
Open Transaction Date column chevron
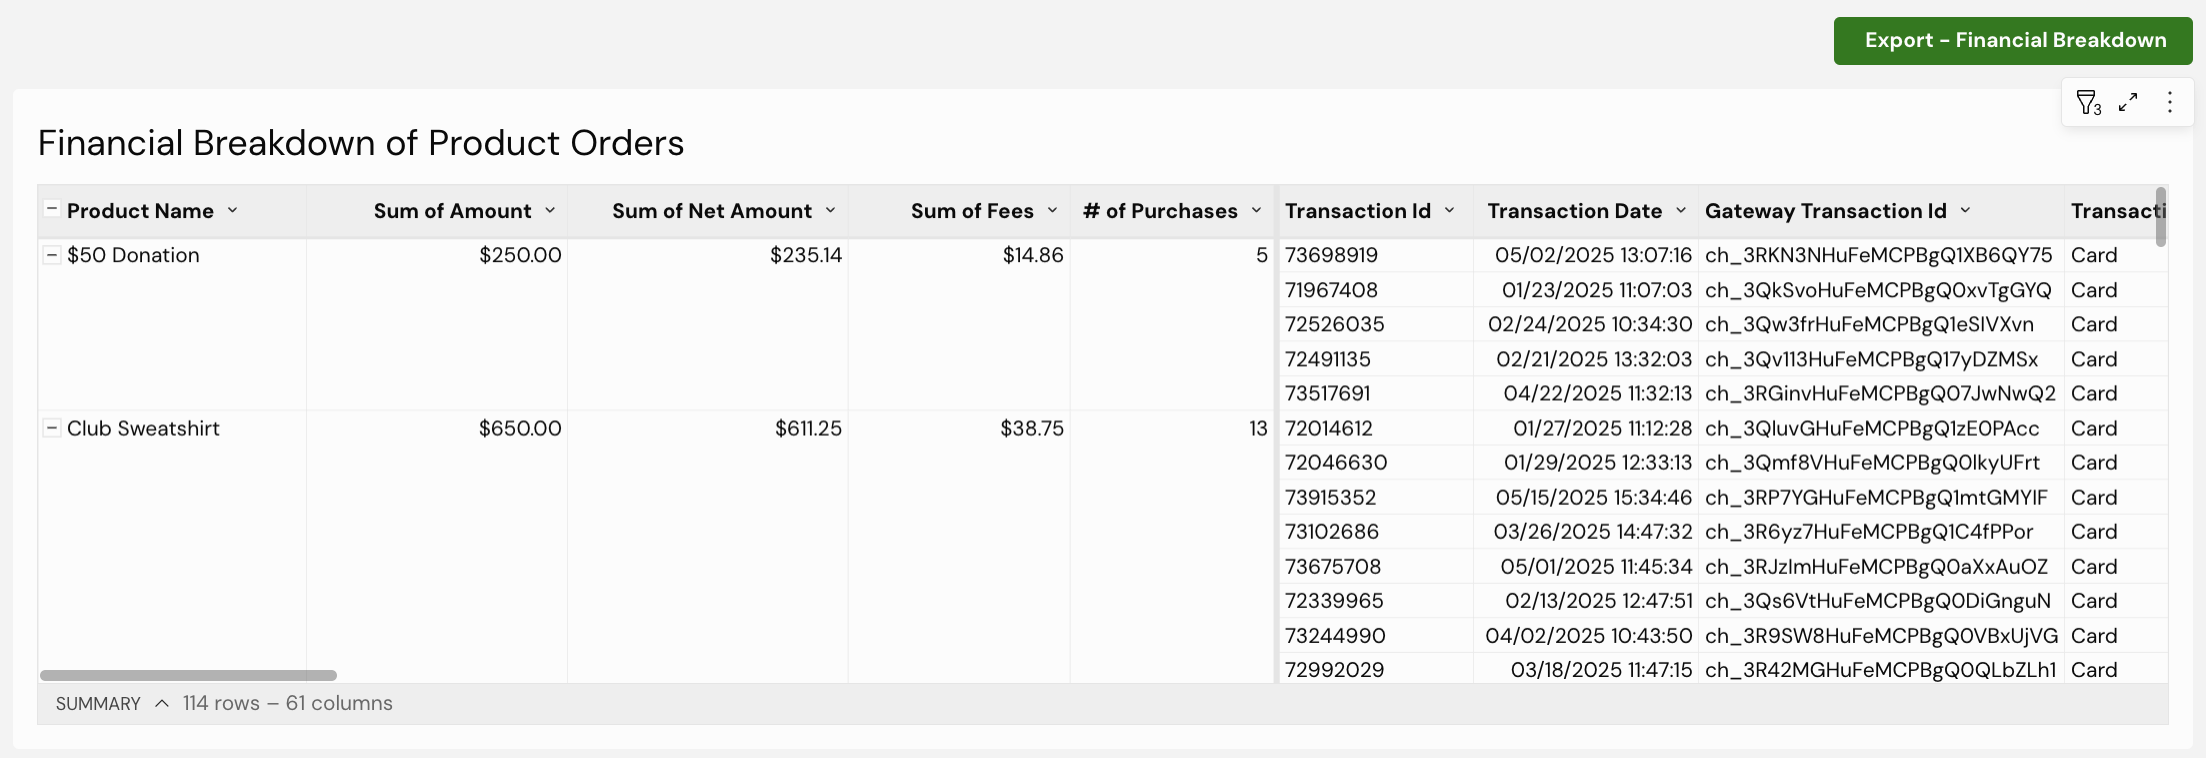[1681, 210]
